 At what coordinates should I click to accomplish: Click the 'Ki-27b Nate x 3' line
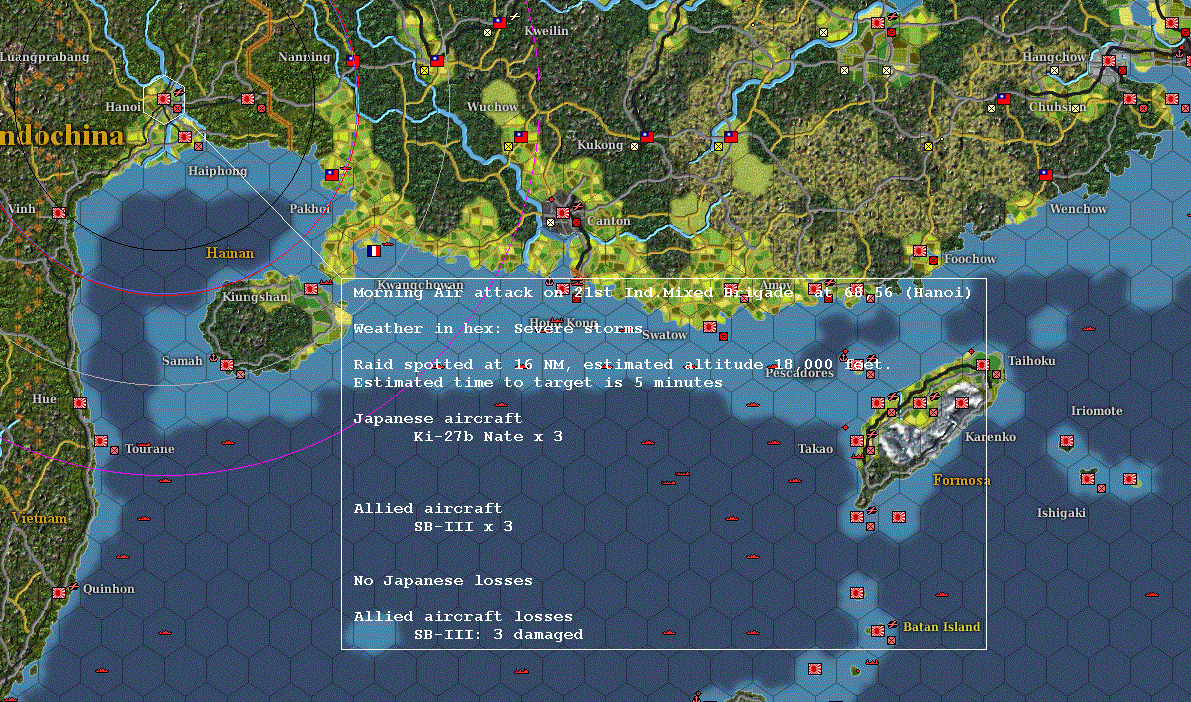click(x=488, y=437)
